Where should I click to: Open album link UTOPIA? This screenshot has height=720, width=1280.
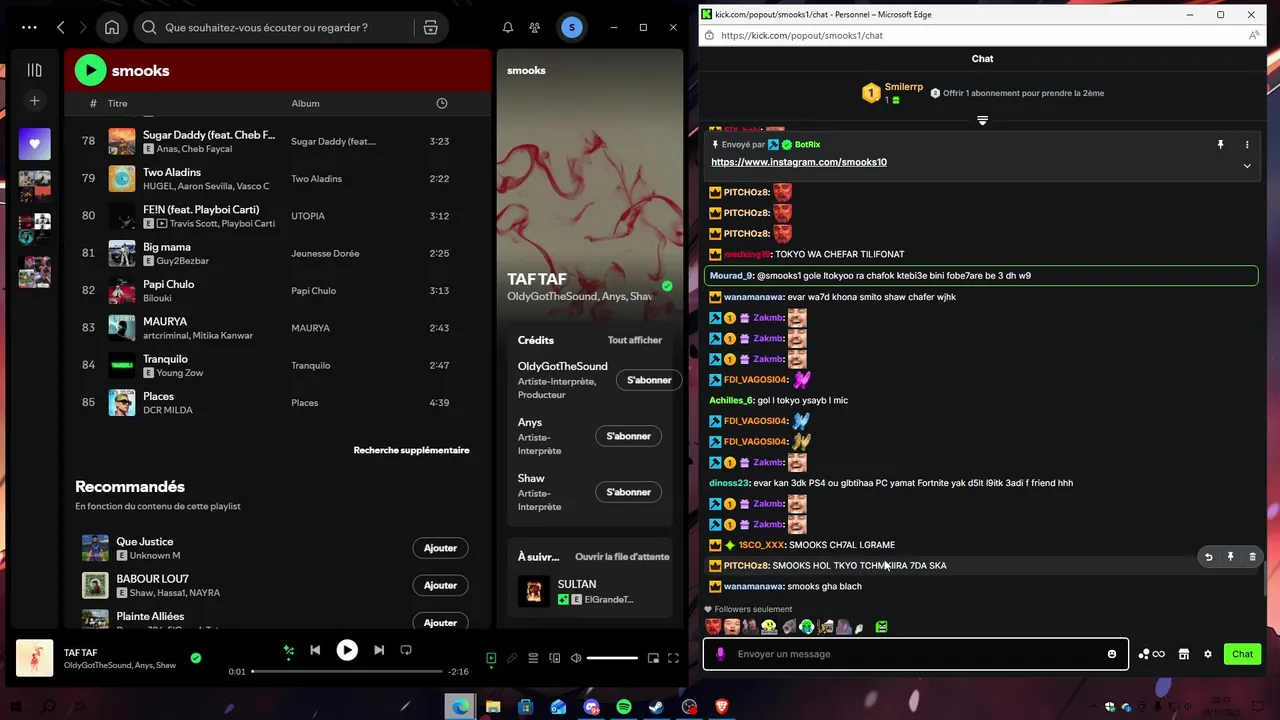[308, 216]
